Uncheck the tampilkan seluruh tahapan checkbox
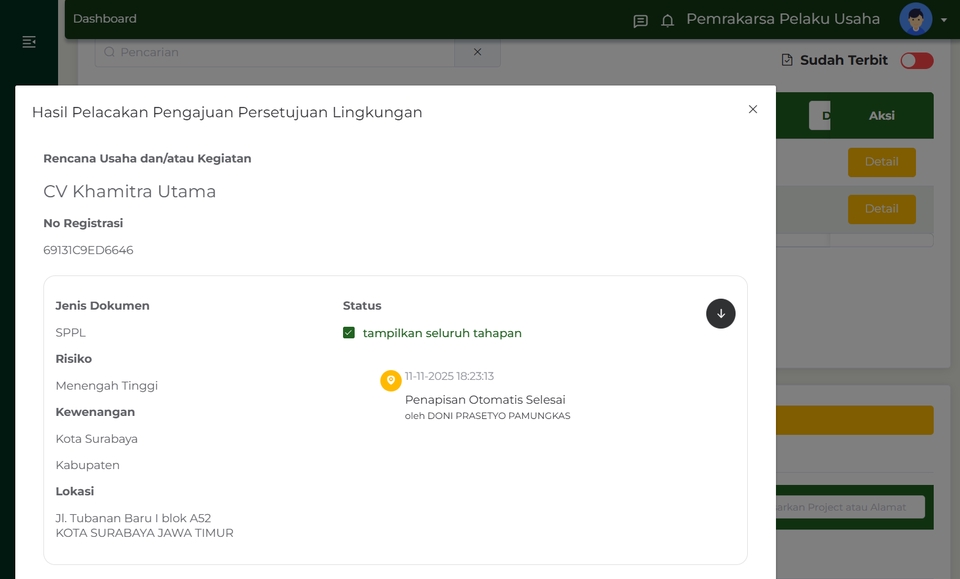This screenshot has width=960, height=579. (x=349, y=333)
